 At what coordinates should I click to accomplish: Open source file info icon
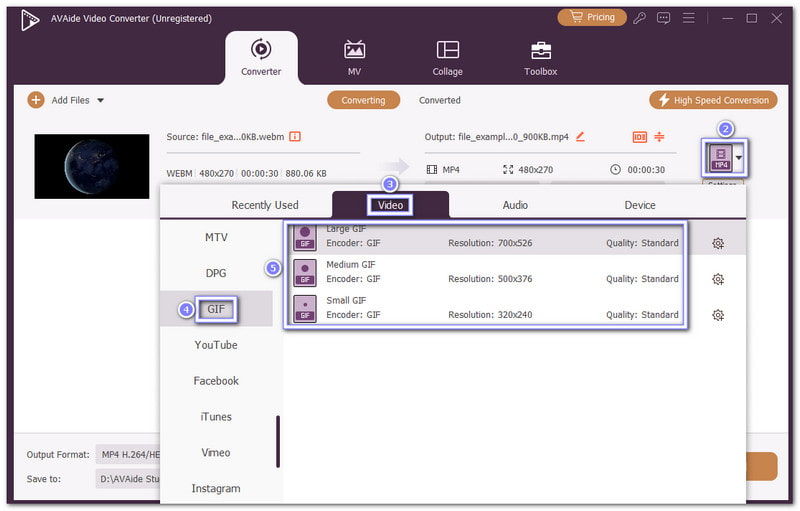(295, 137)
